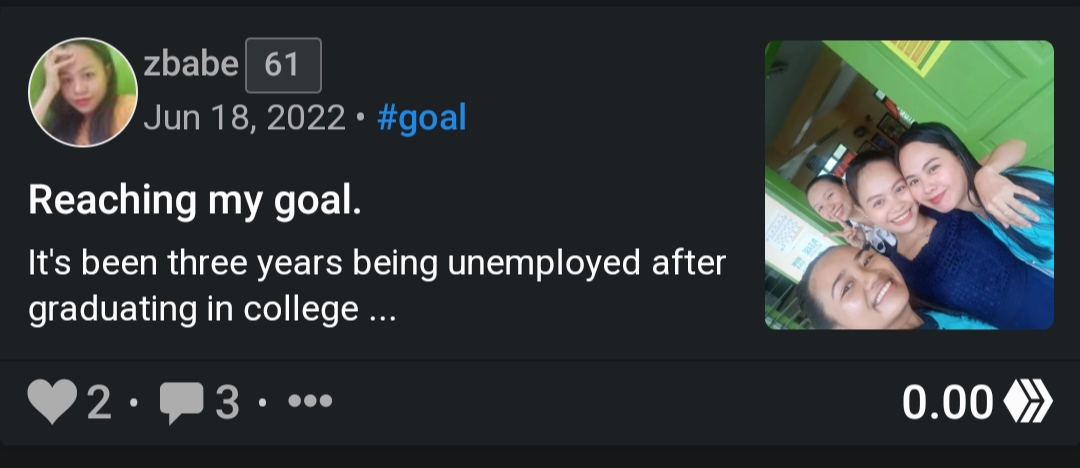1080x468 pixels.
Task: Click 'graduating in college' excerpt line
Action: coord(192,310)
